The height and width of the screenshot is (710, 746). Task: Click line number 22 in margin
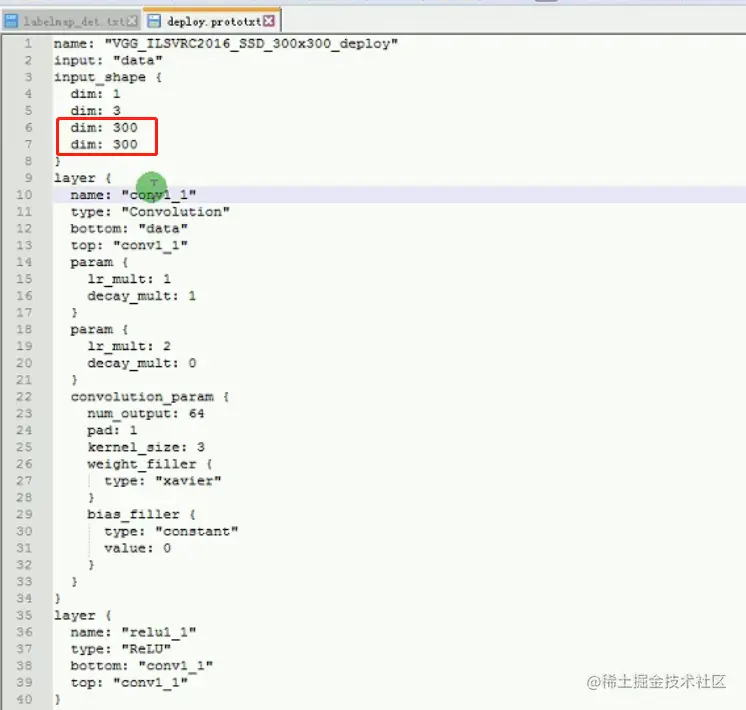point(24,397)
